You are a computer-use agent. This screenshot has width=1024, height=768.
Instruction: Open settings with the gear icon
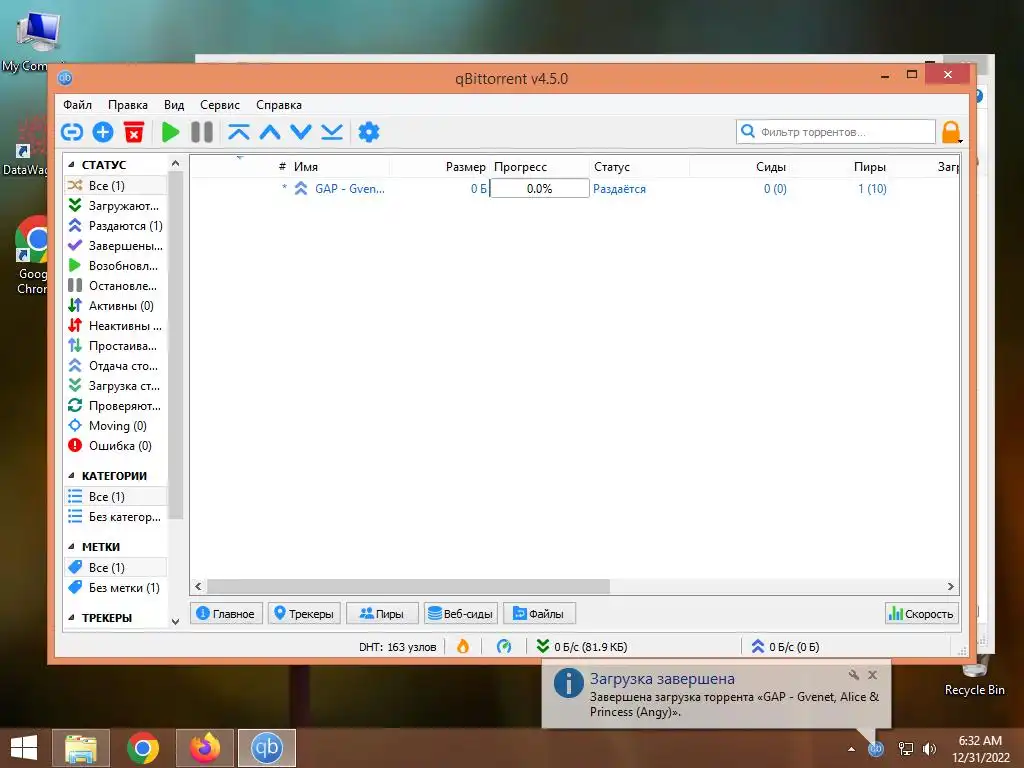pyautogui.click(x=369, y=133)
